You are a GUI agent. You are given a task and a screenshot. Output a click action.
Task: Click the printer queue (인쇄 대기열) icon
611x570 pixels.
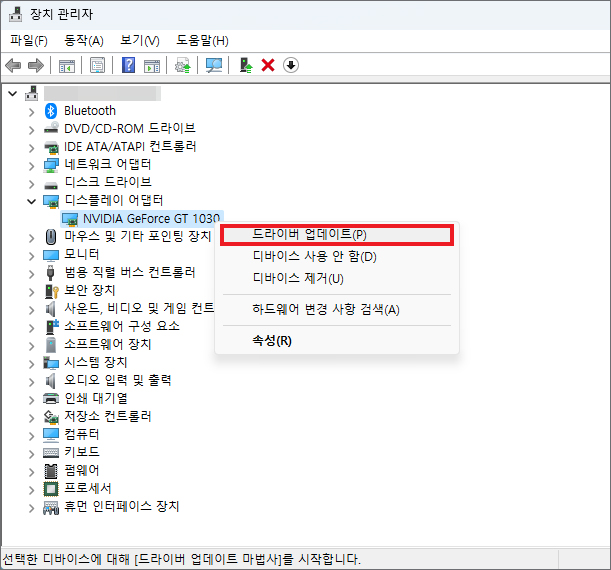(x=51, y=399)
